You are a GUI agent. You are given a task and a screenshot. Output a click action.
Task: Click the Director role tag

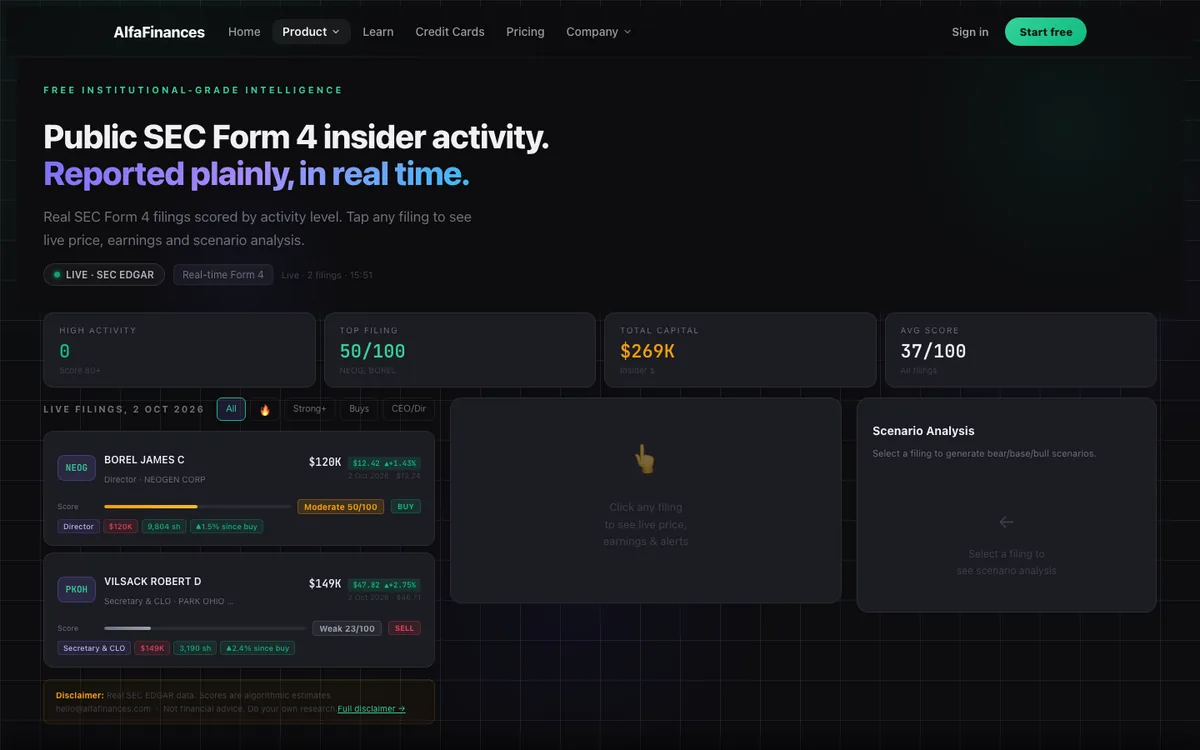point(79,526)
